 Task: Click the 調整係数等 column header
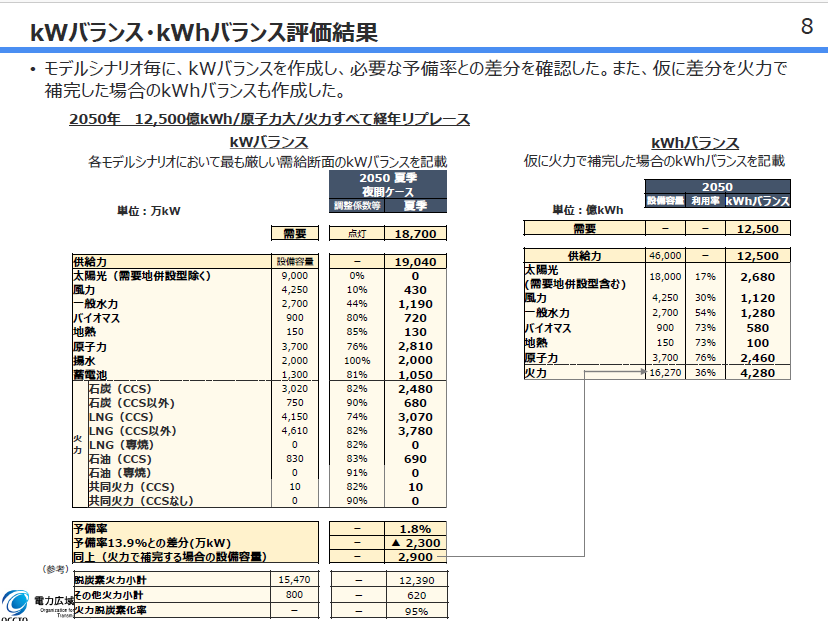[357, 205]
